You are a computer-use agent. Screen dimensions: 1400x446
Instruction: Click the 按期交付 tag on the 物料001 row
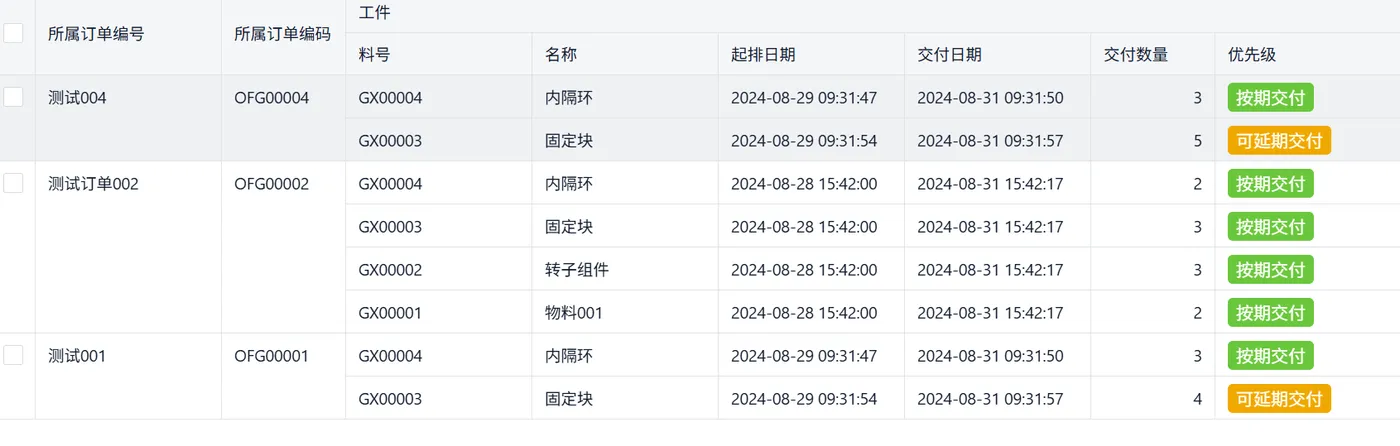[1270, 313]
